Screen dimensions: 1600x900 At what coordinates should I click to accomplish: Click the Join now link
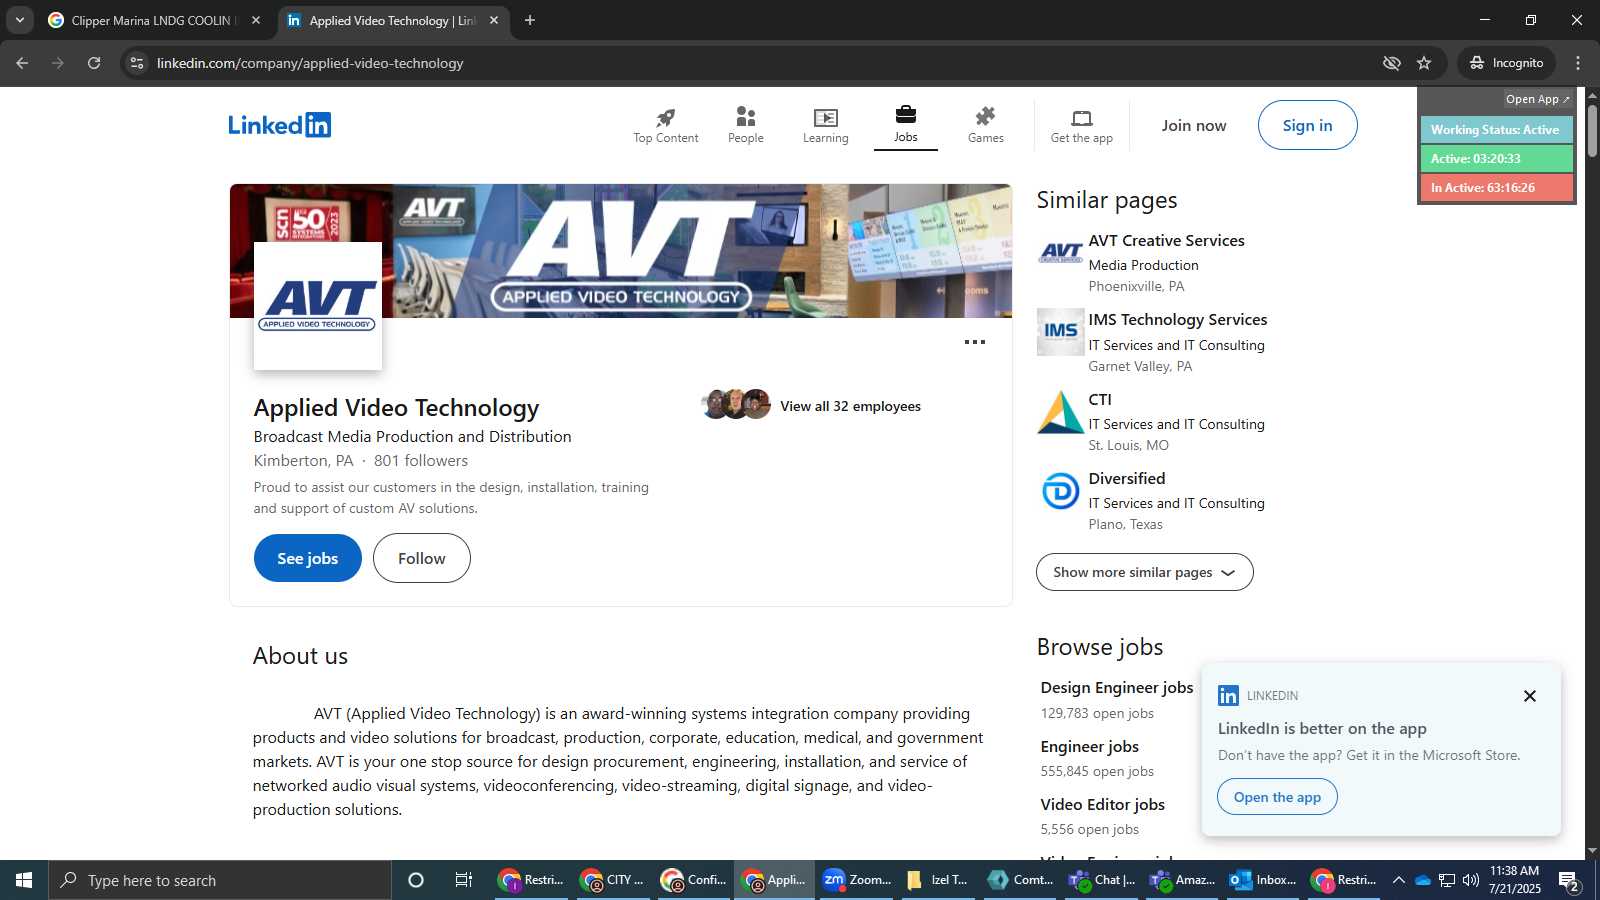pos(1194,125)
